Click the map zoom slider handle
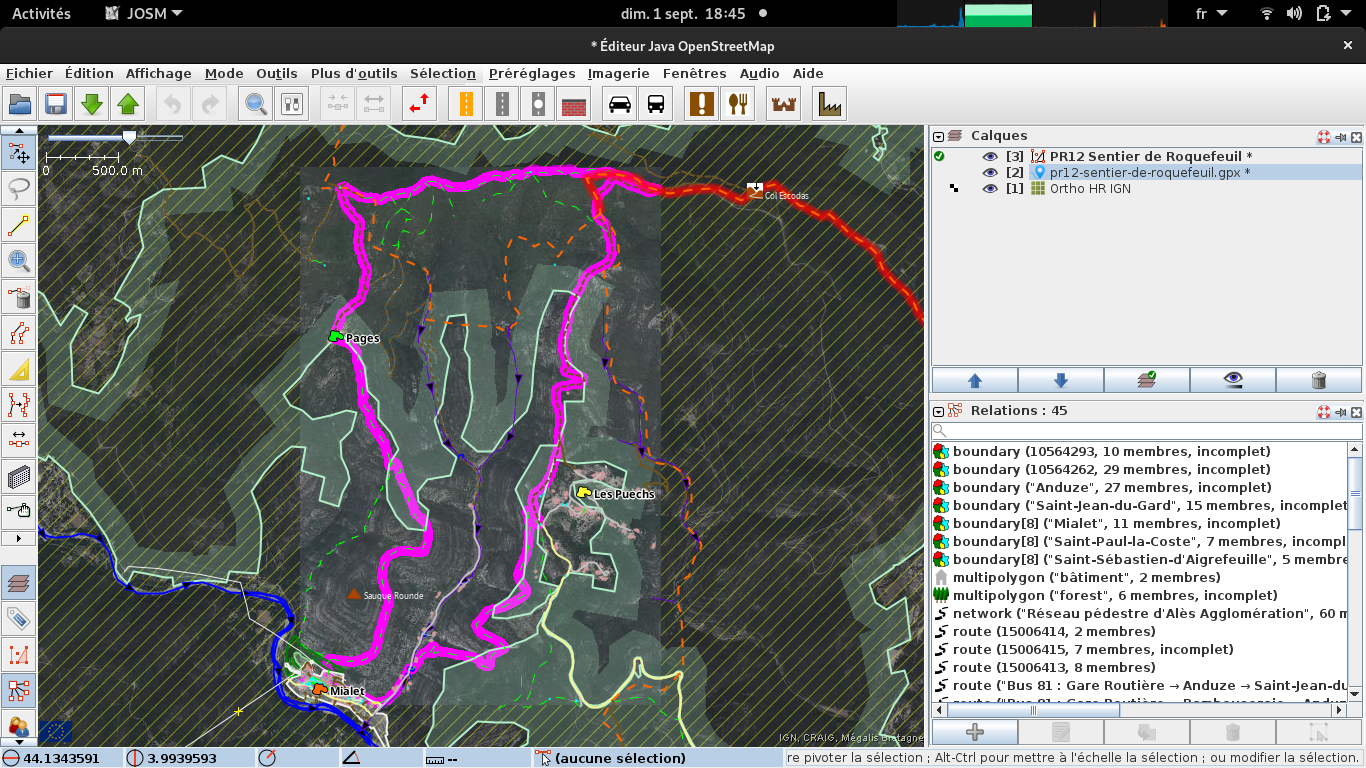 (x=129, y=137)
